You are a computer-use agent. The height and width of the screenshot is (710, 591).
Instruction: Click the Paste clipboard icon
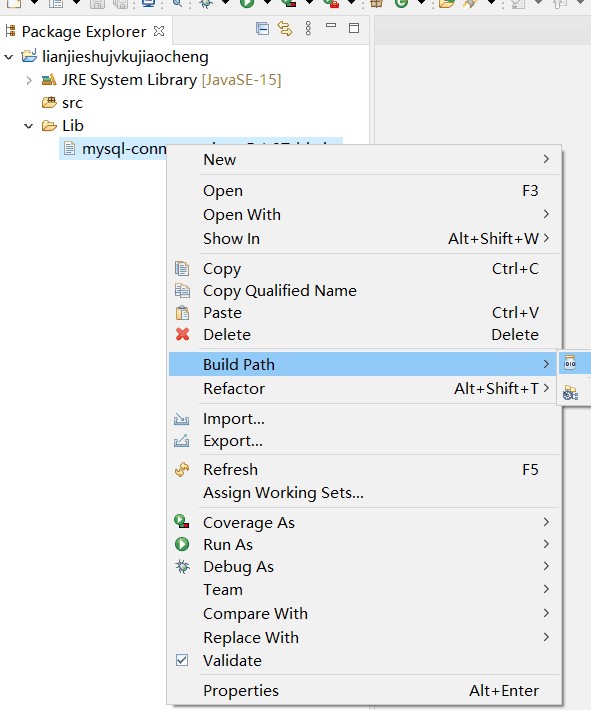coord(182,312)
